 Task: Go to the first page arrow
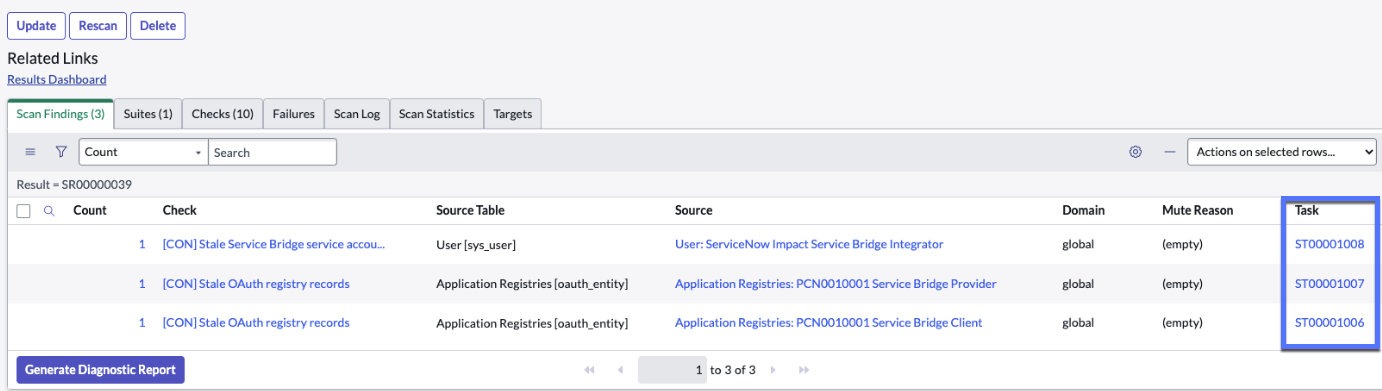click(590, 370)
